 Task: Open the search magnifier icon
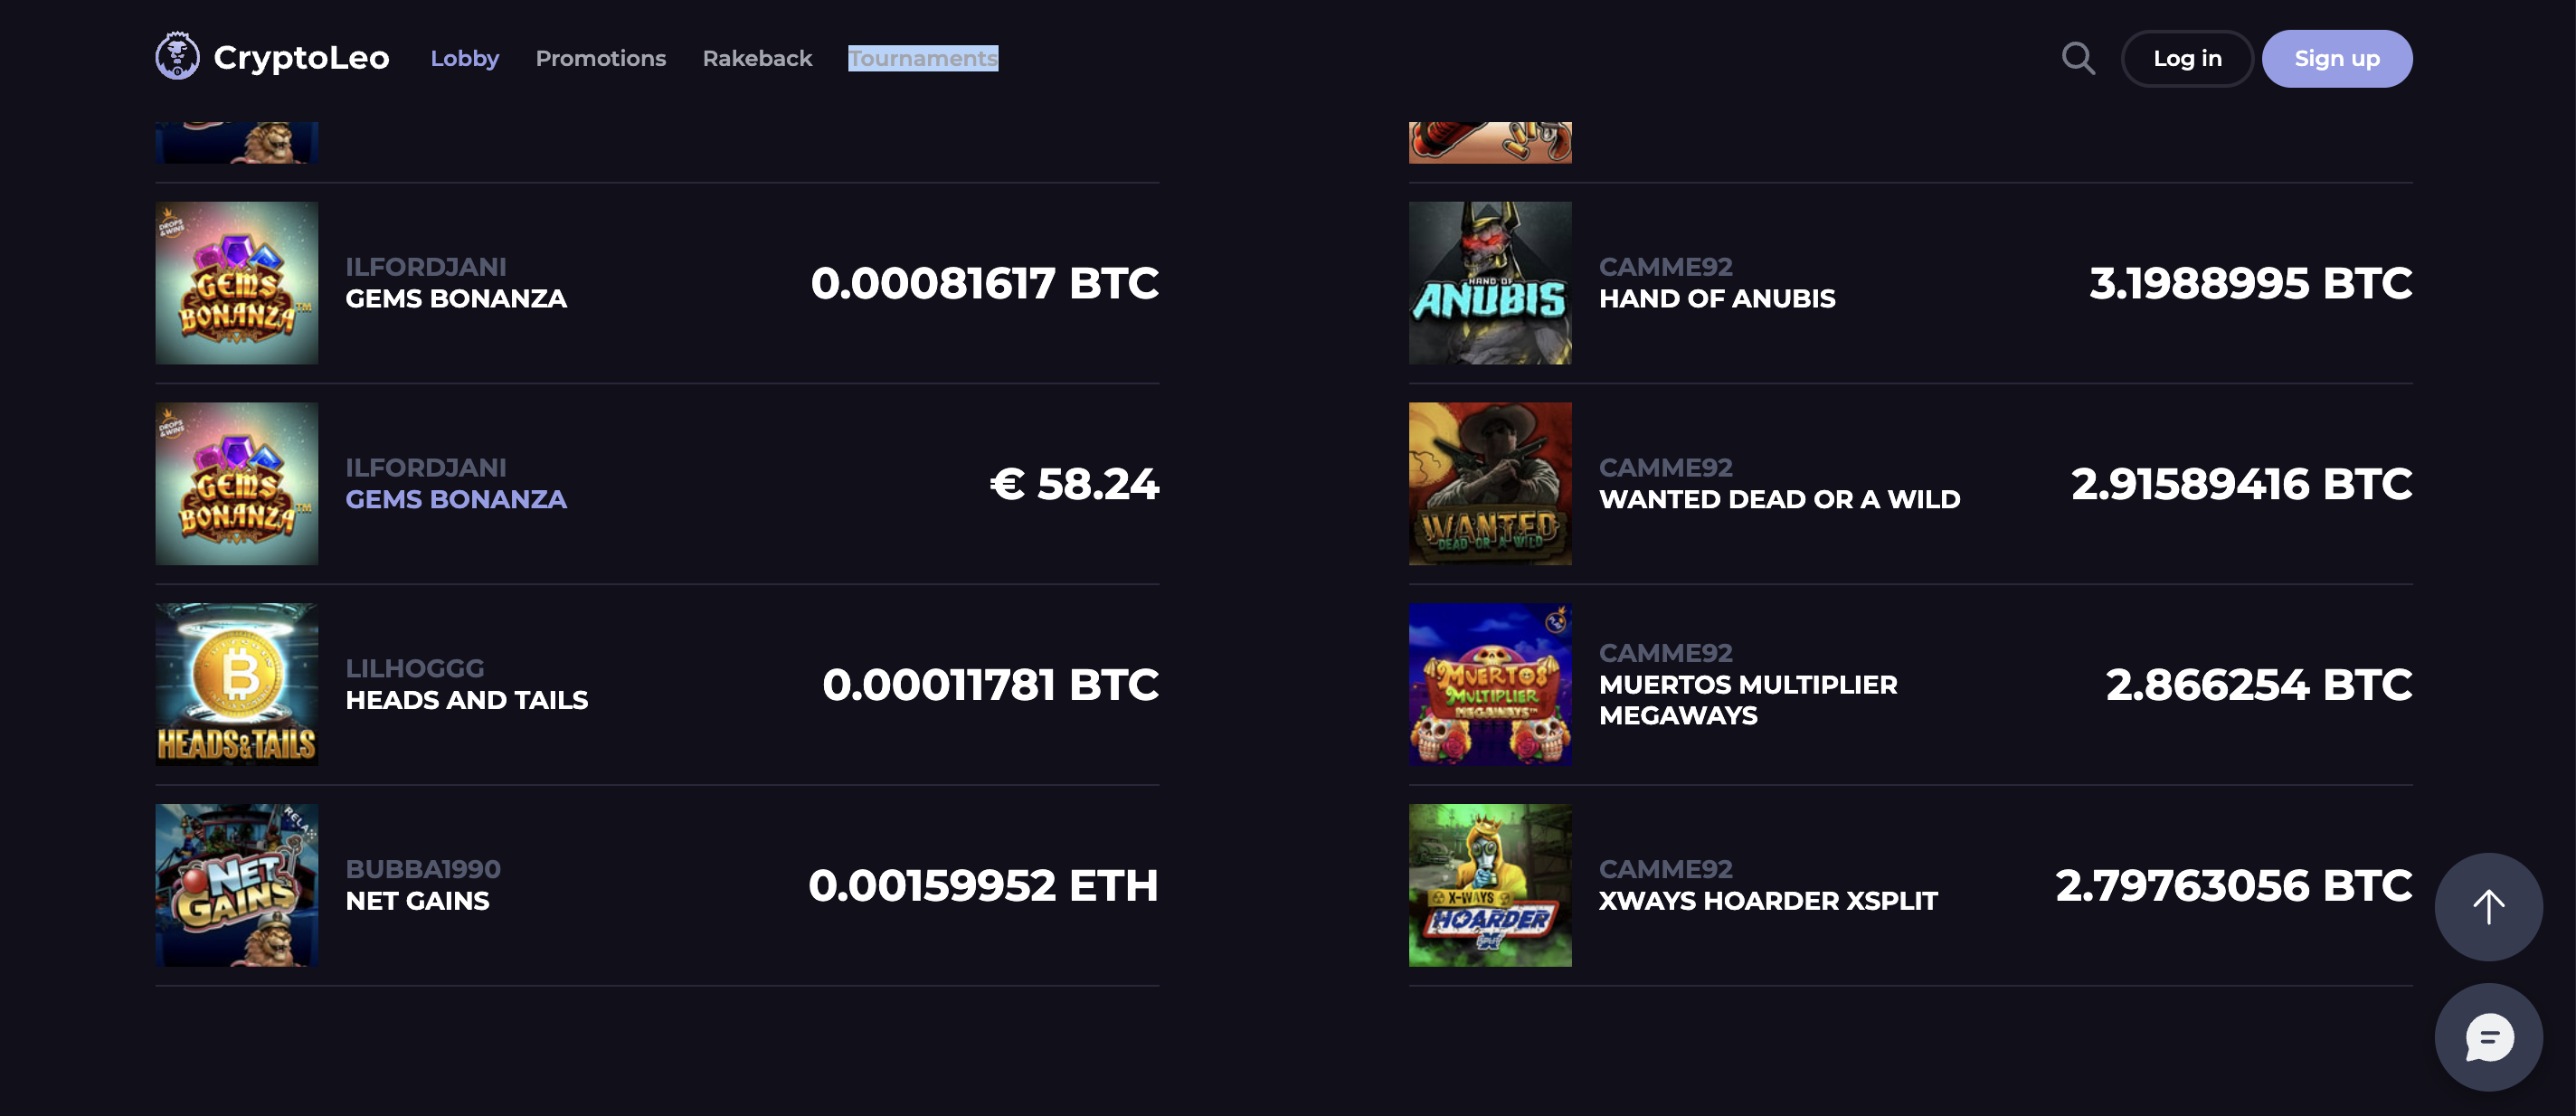tap(2078, 58)
